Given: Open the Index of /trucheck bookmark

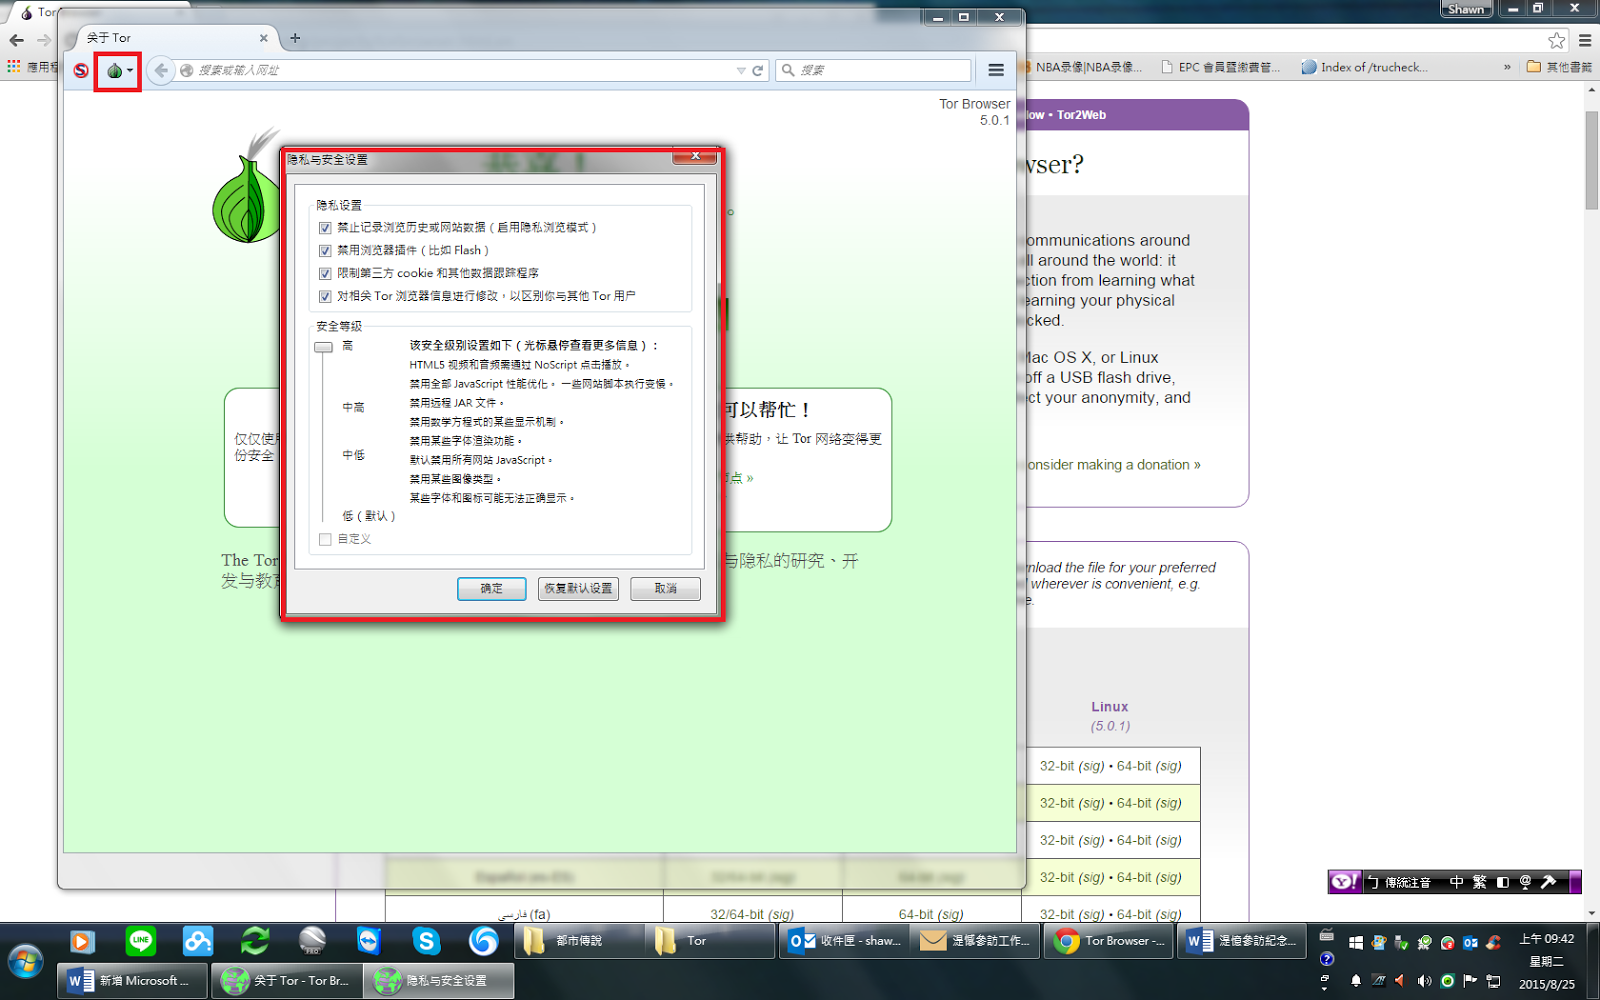Looking at the screenshot, I should tap(1364, 67).
